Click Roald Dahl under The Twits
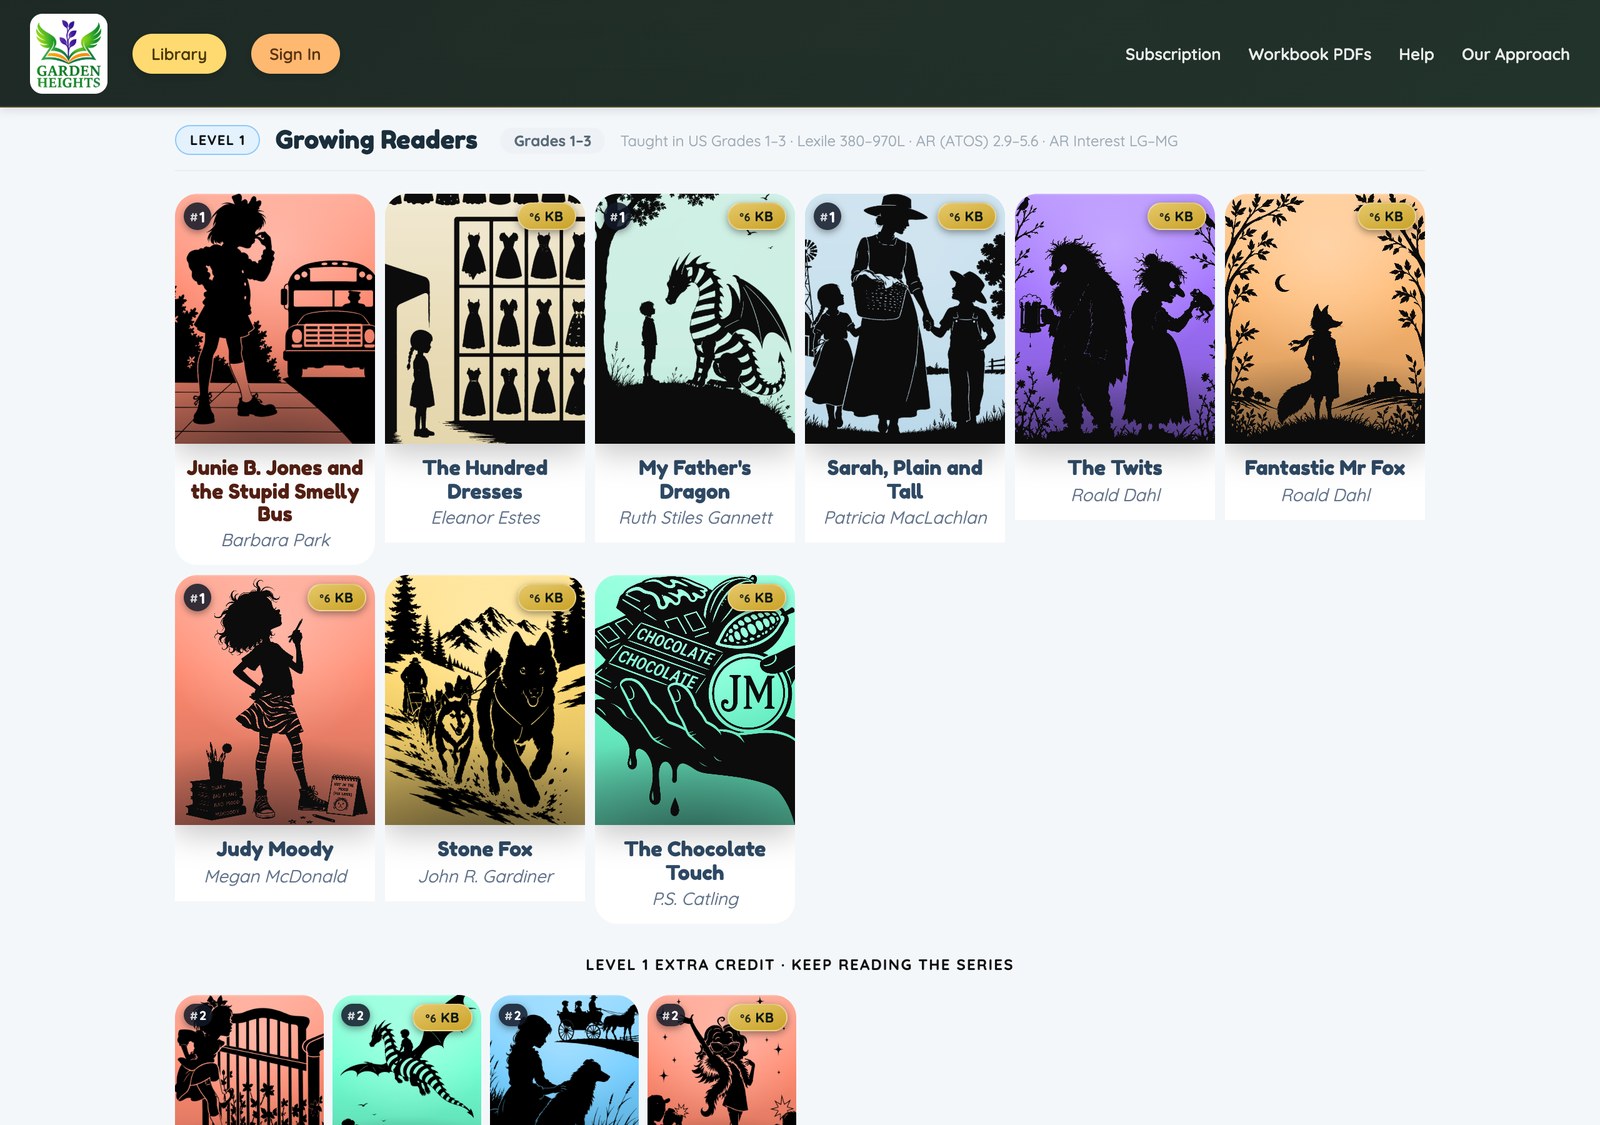The image size is (1600, 1125). [1116, 495]
